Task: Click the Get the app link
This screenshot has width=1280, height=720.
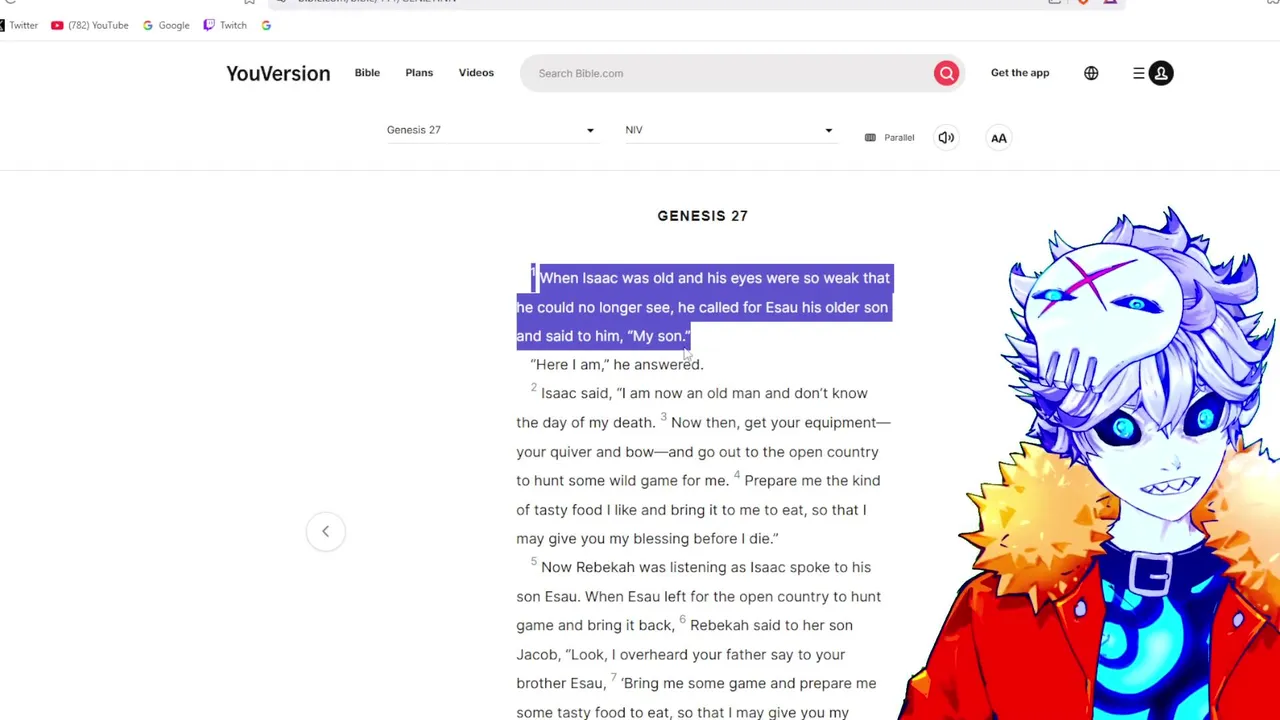Action: (1020, 73)
